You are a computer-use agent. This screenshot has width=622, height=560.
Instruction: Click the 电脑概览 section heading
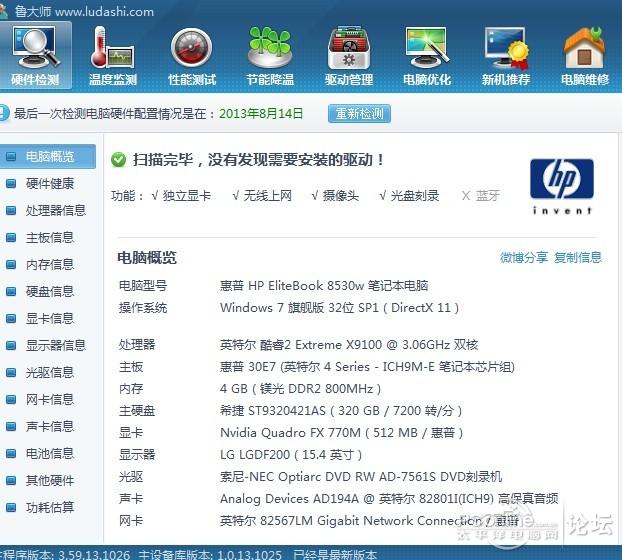147,258
